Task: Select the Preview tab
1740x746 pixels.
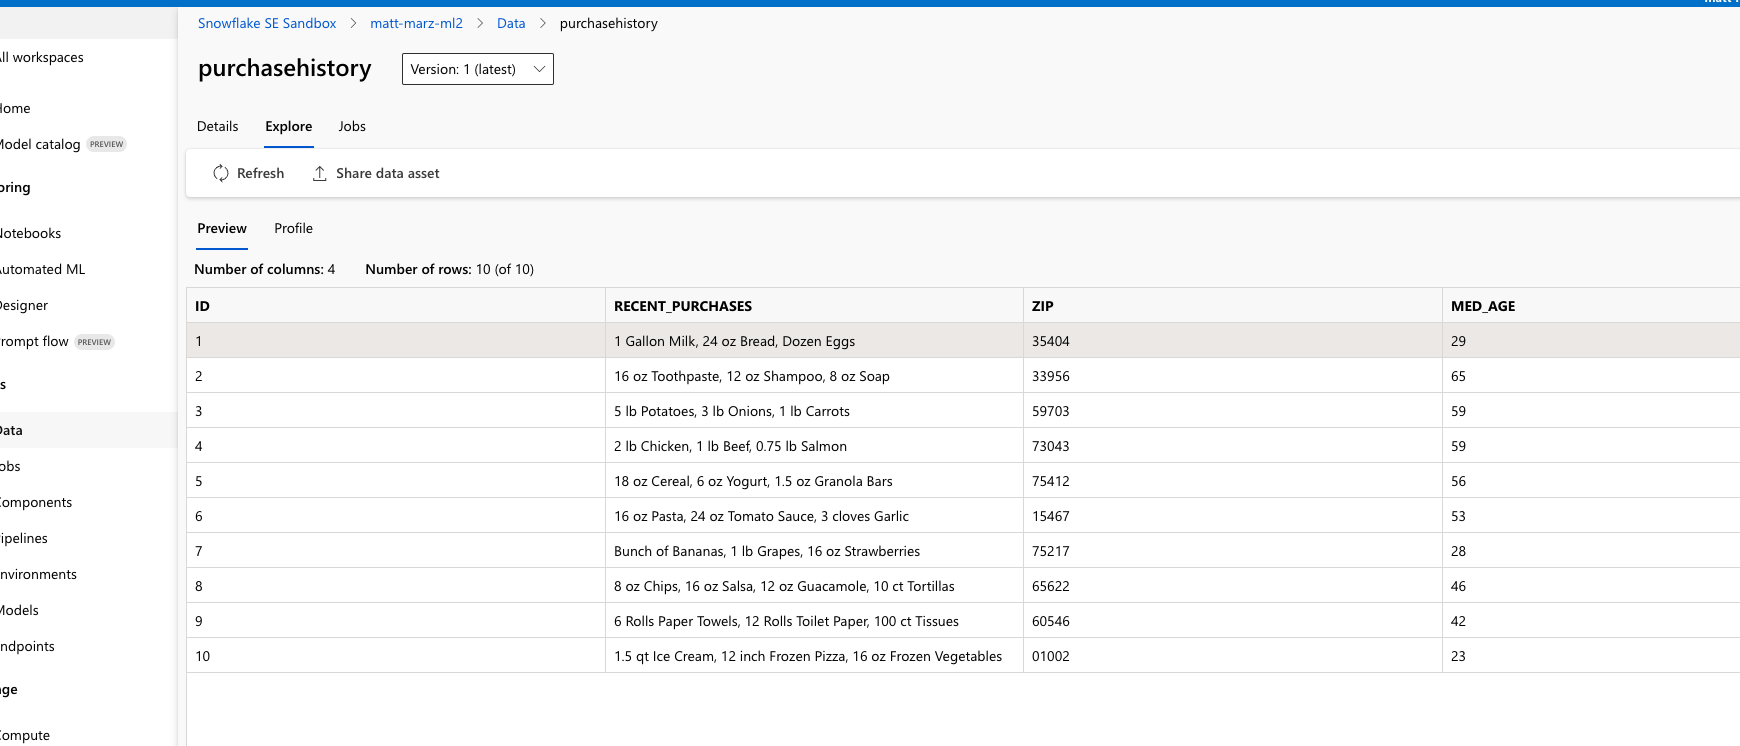Action: pos(222,229)
